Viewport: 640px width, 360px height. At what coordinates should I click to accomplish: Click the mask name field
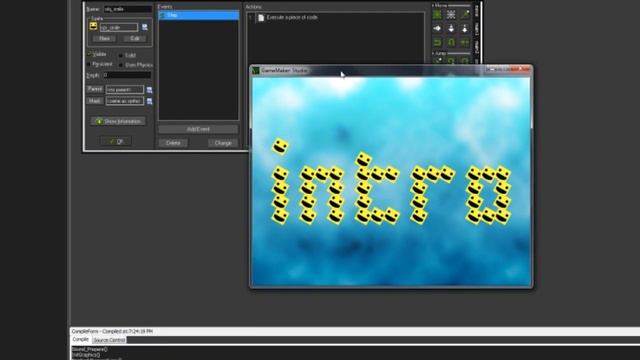point(125,101)
